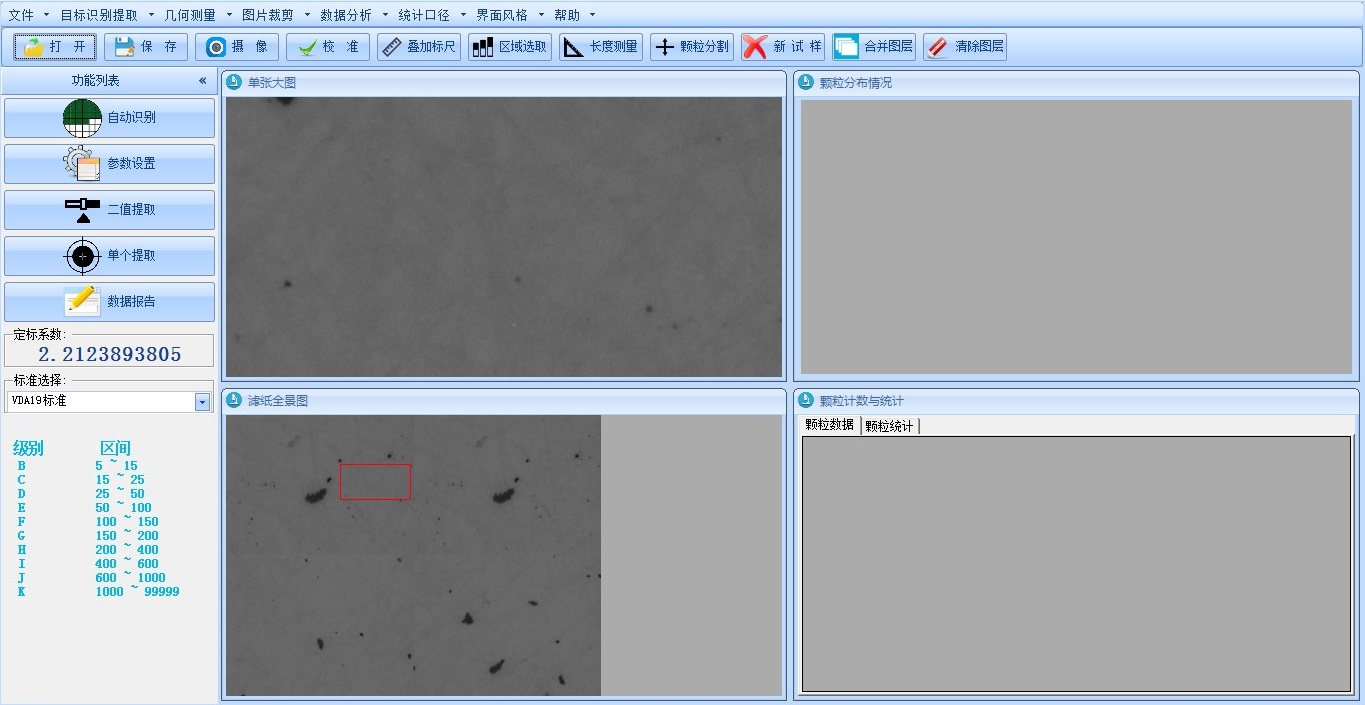
Task: Choose the particle split (颗粒分割) tool
Action: click(x=692, y=47)
